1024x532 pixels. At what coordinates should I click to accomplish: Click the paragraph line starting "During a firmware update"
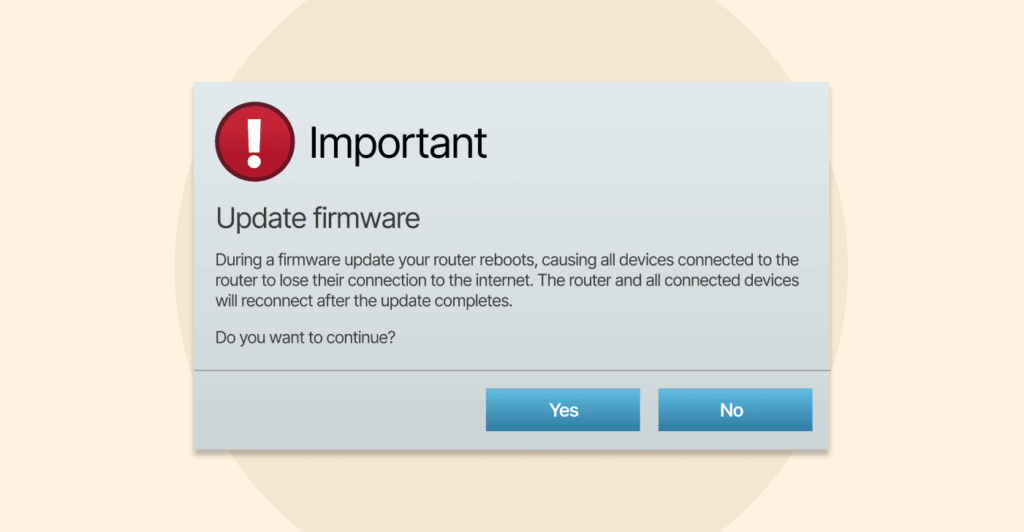coord(507,260)
